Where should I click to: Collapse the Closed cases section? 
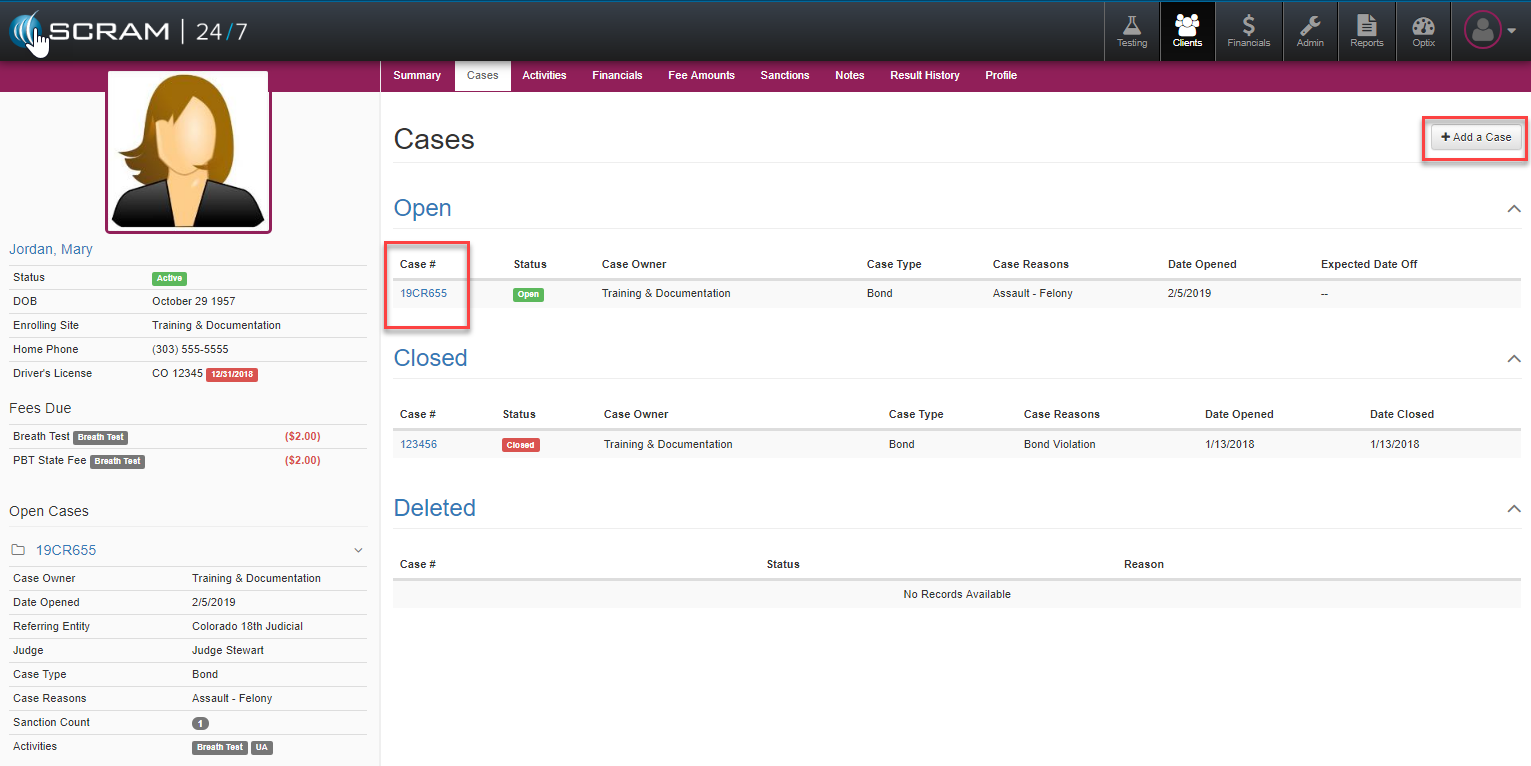click(x=1513, y=359)
